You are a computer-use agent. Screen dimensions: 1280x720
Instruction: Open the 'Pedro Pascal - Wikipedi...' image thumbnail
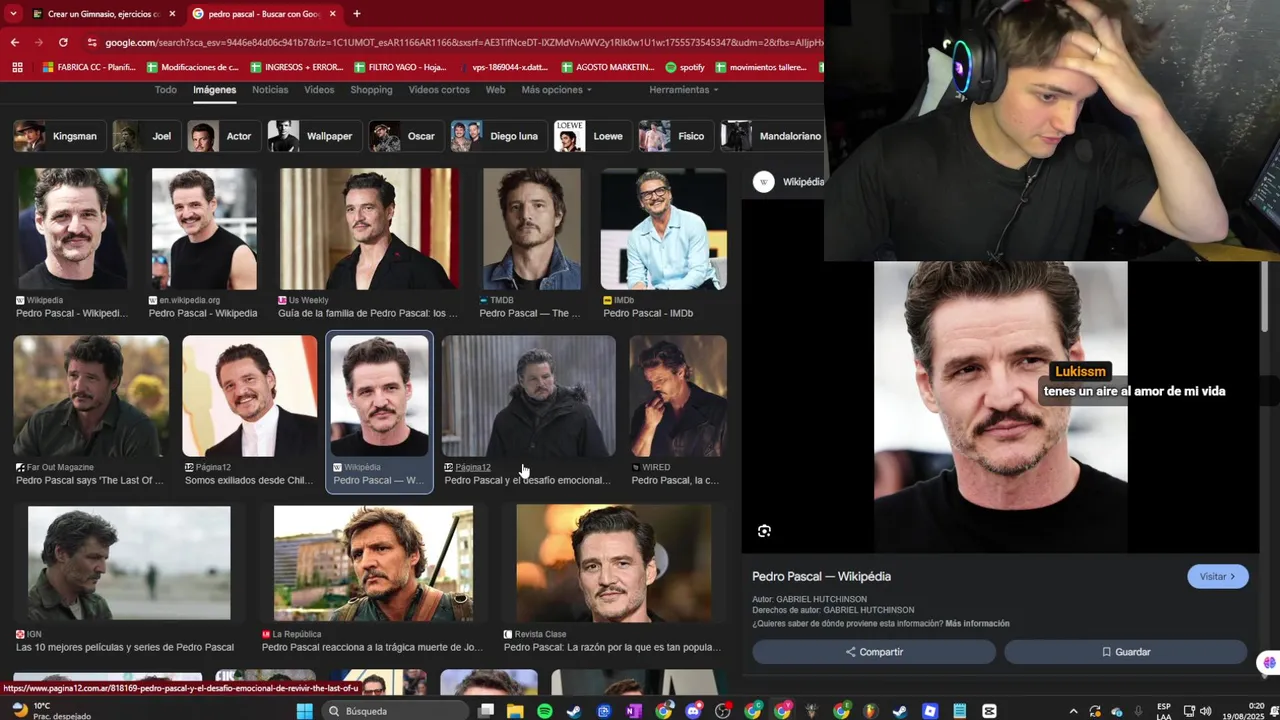click(x=72, y=229)
